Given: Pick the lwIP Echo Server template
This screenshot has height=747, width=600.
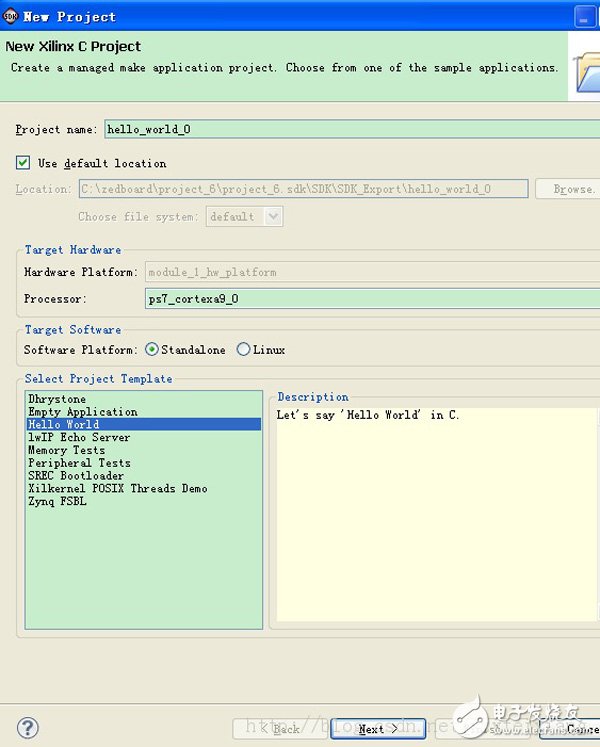Looking at the screenshot, I should click(x=79, y=438).
